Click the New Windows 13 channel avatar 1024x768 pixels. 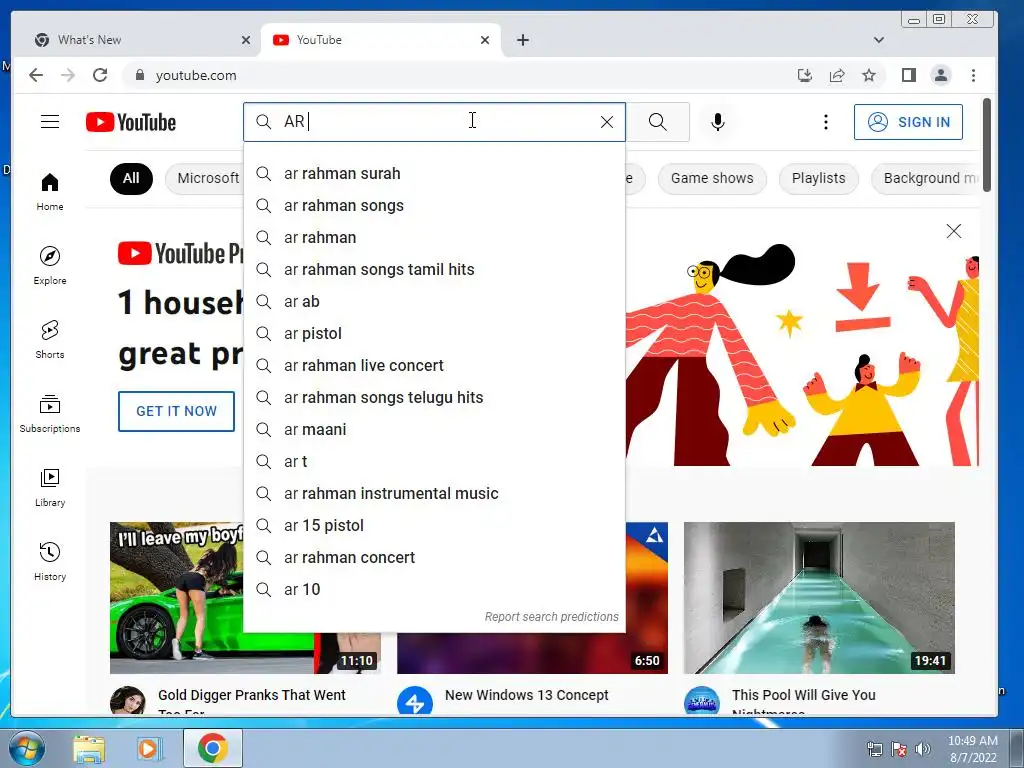[415, 702]
